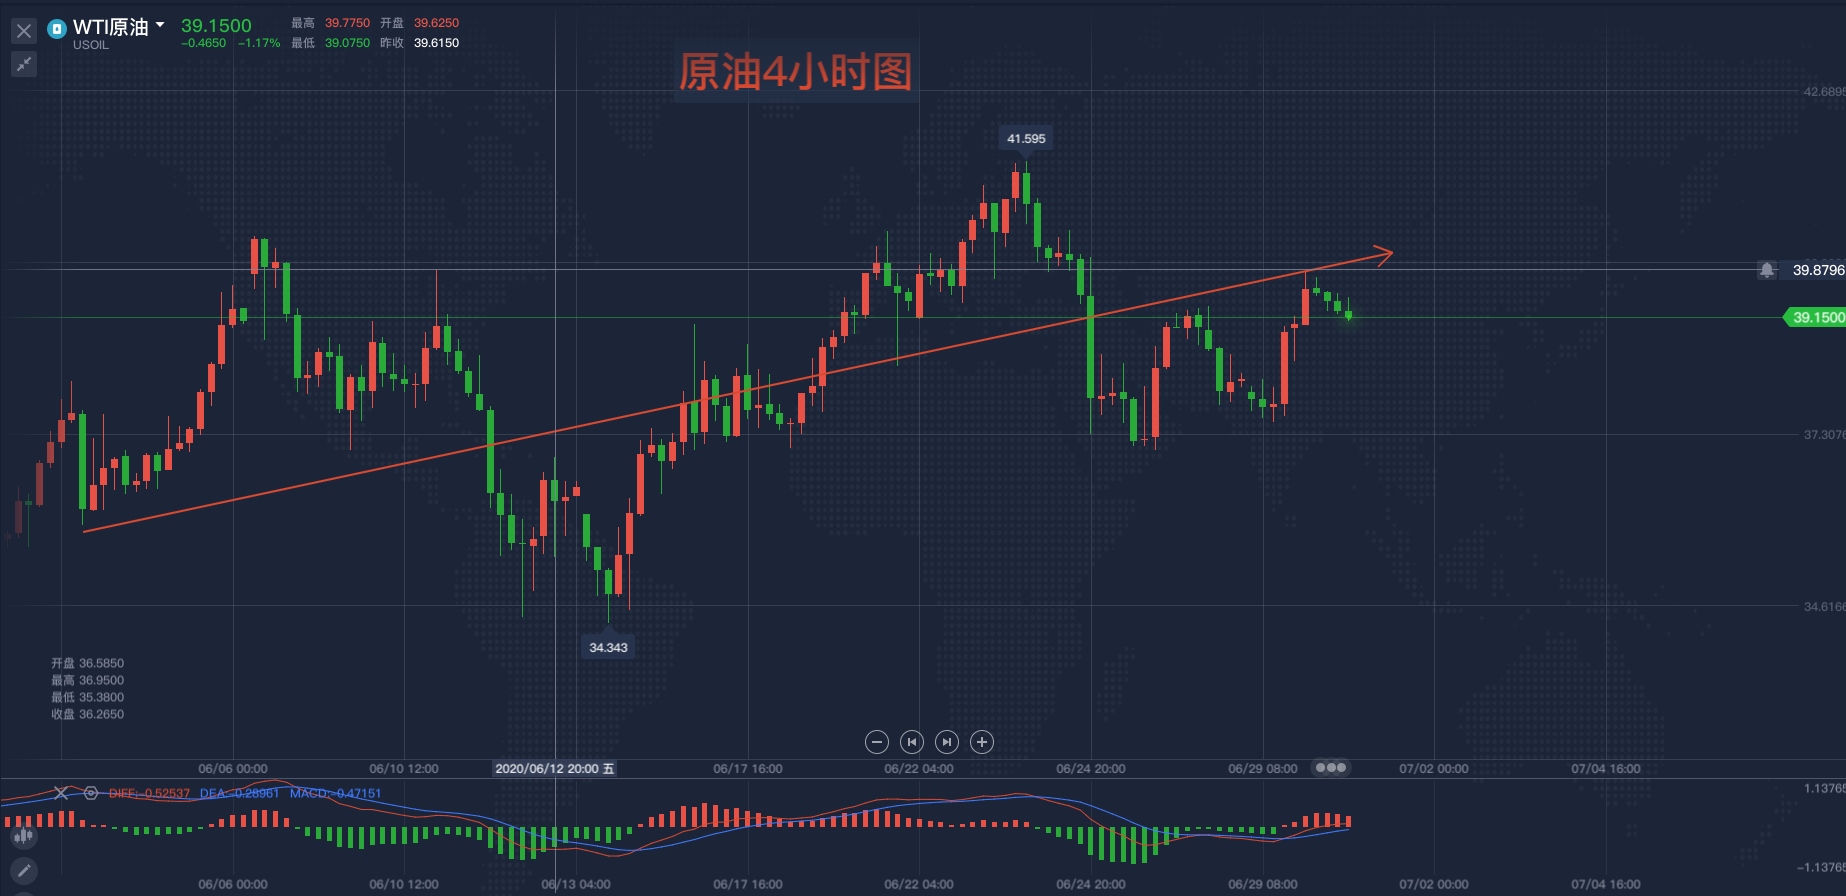This screenshot has height=896, width=1846.
Task: Click the candlestick chart type icon
Action: tap(23, 836)
